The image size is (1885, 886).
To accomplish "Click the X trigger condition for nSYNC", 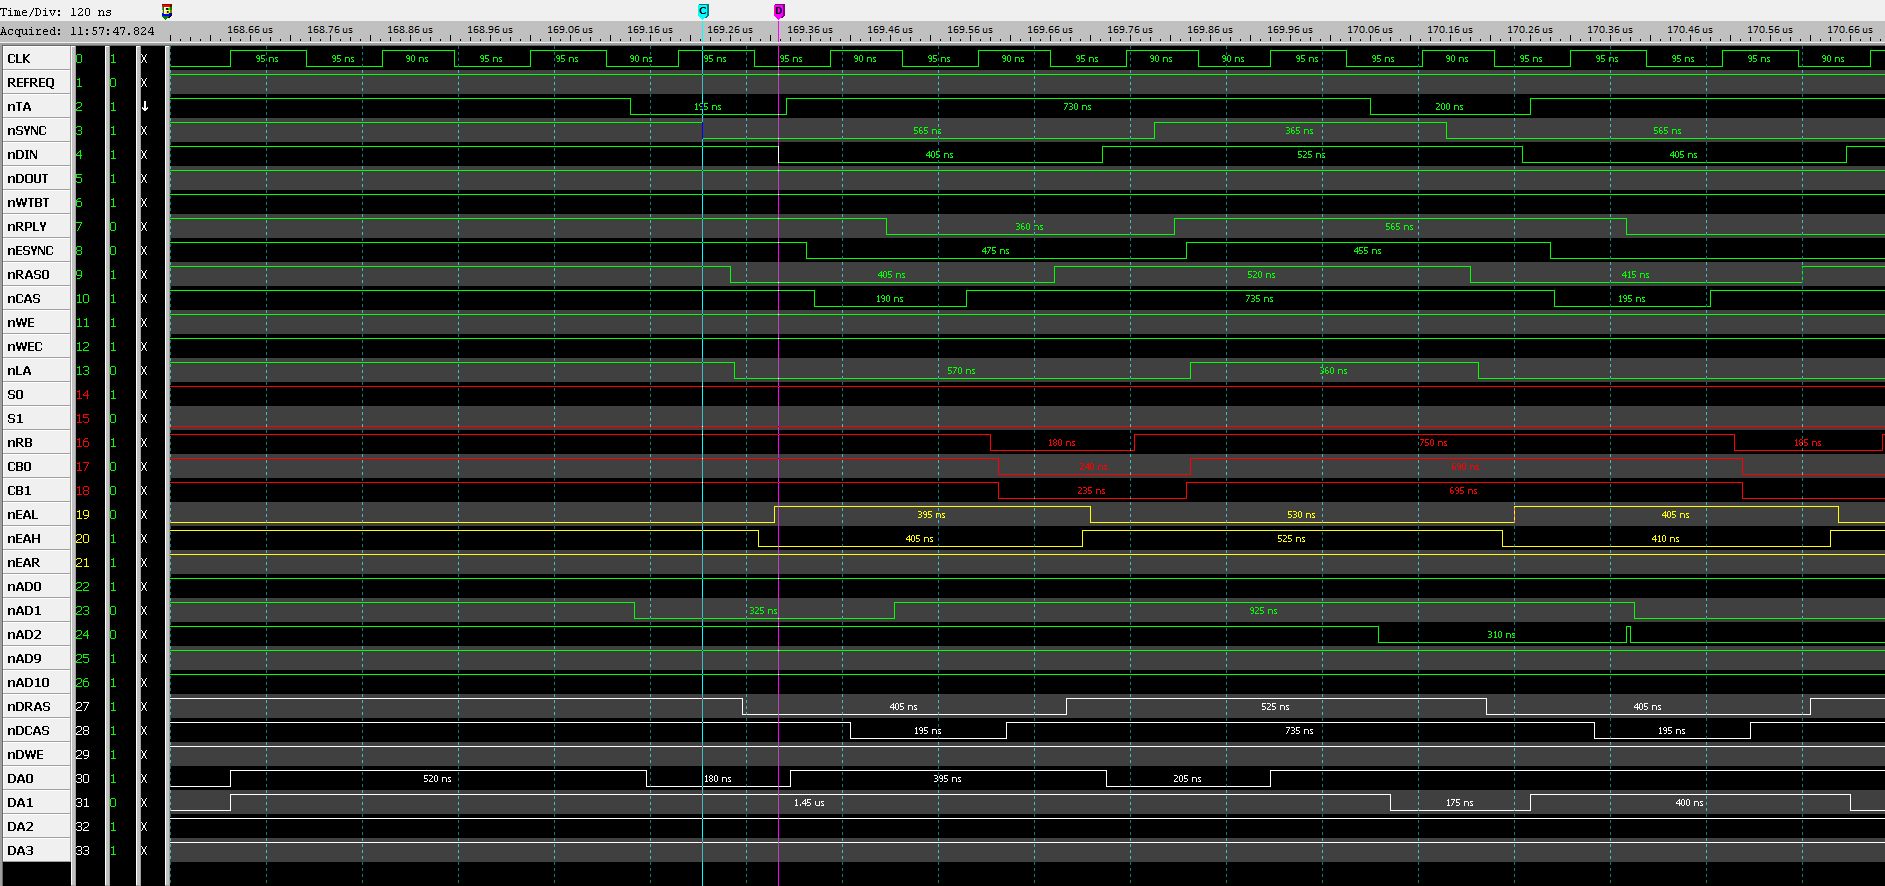I will pos(145,131).
